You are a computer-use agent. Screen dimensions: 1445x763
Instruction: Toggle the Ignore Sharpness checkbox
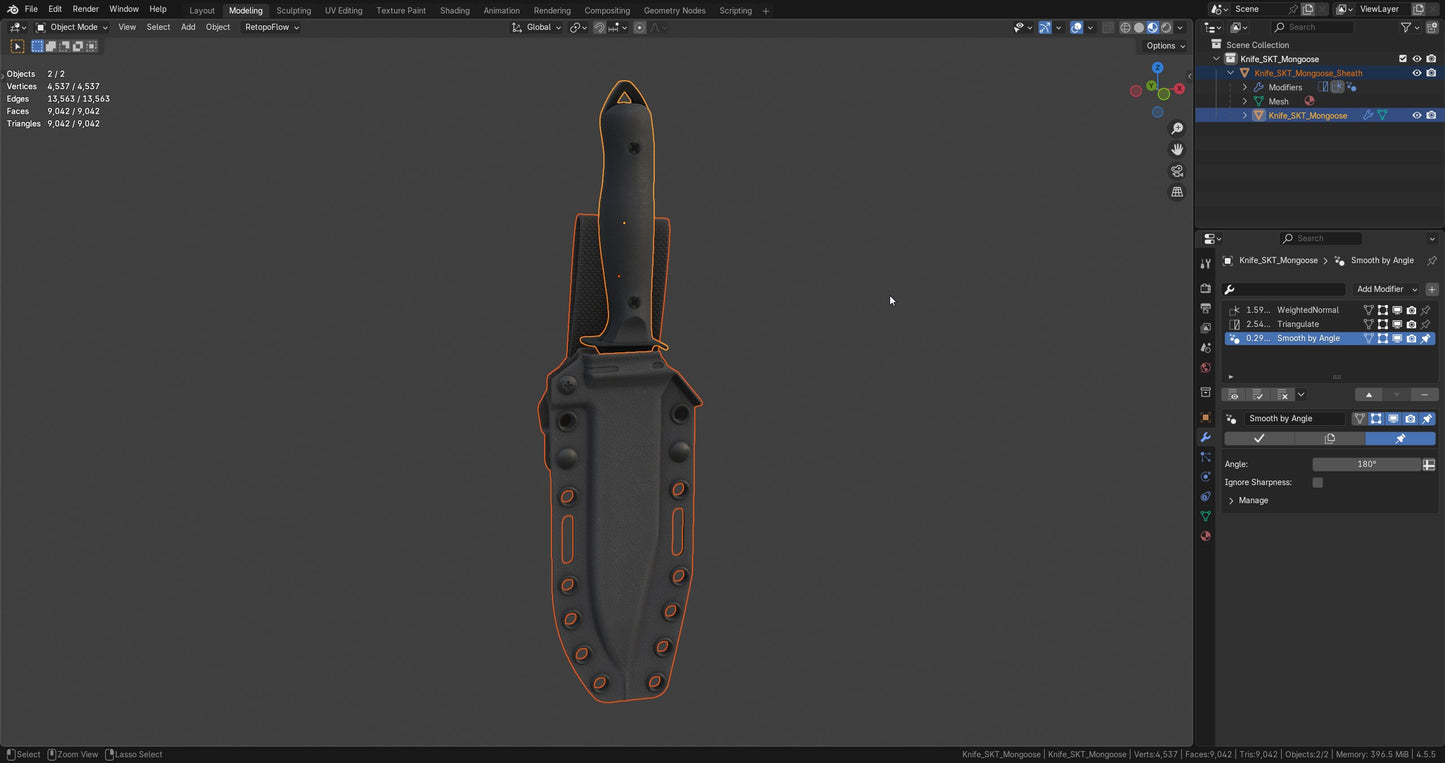coord(1317,482)
